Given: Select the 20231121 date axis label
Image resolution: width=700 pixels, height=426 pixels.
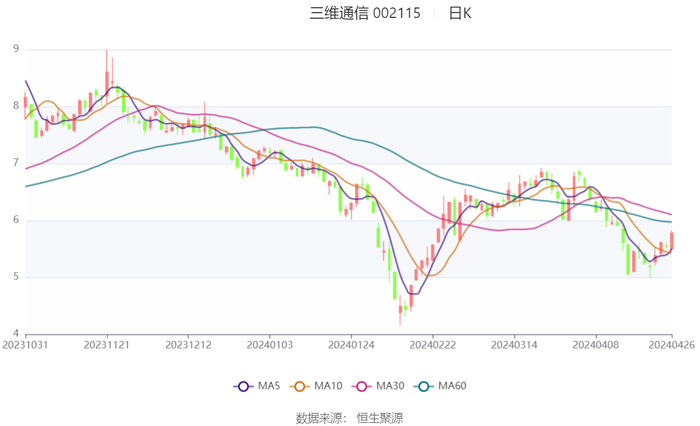Looking at the screenshot, I should pyautogui.click(x=106, y=344).
